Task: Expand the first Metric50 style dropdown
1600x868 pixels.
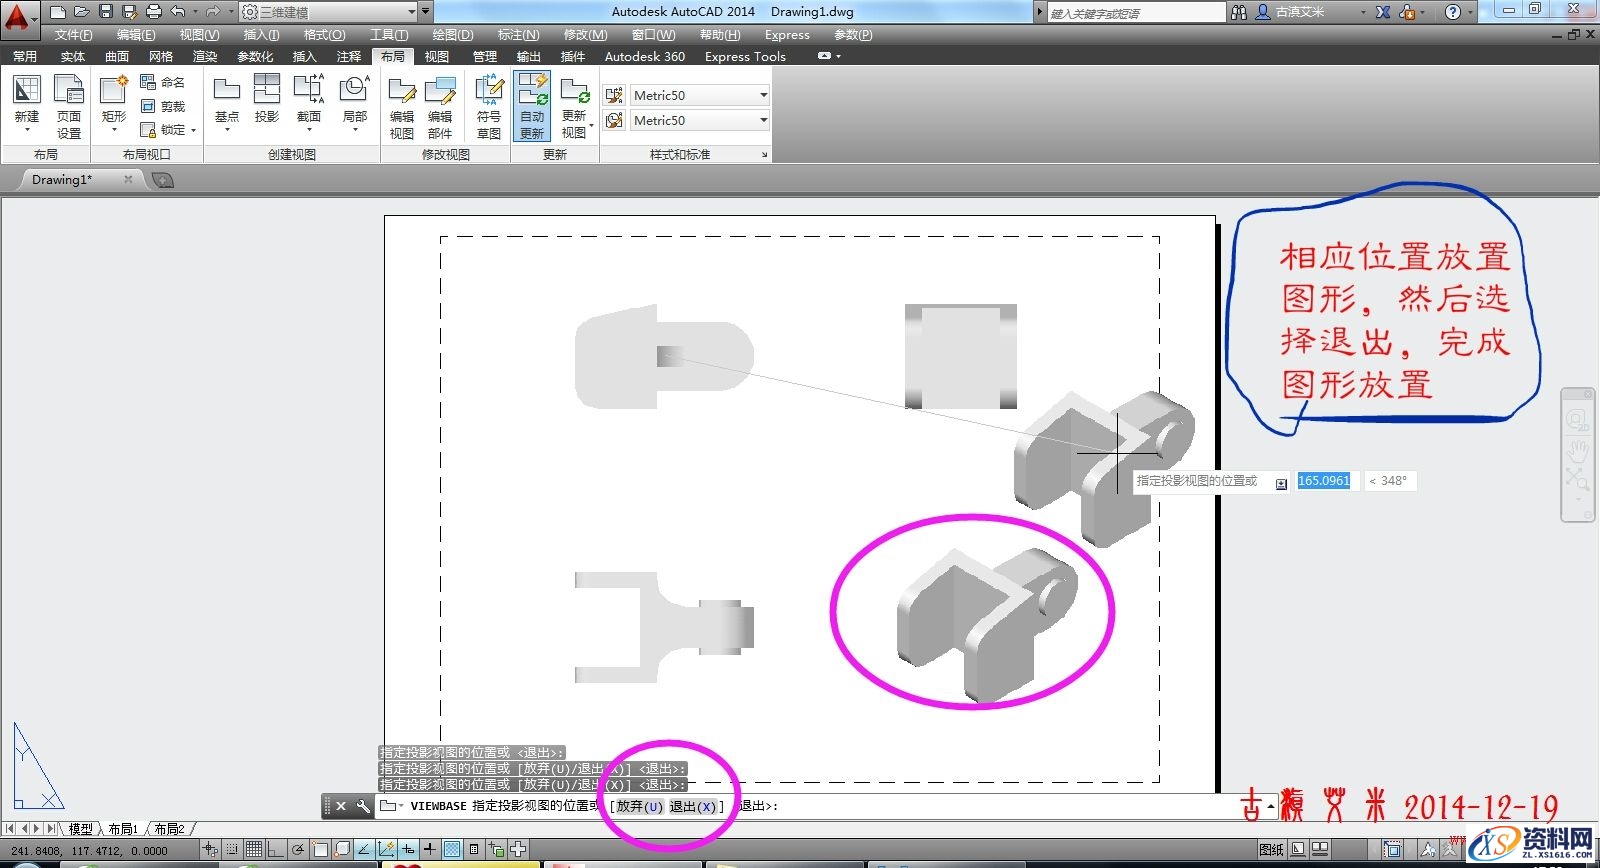Action: coord(763,95)
